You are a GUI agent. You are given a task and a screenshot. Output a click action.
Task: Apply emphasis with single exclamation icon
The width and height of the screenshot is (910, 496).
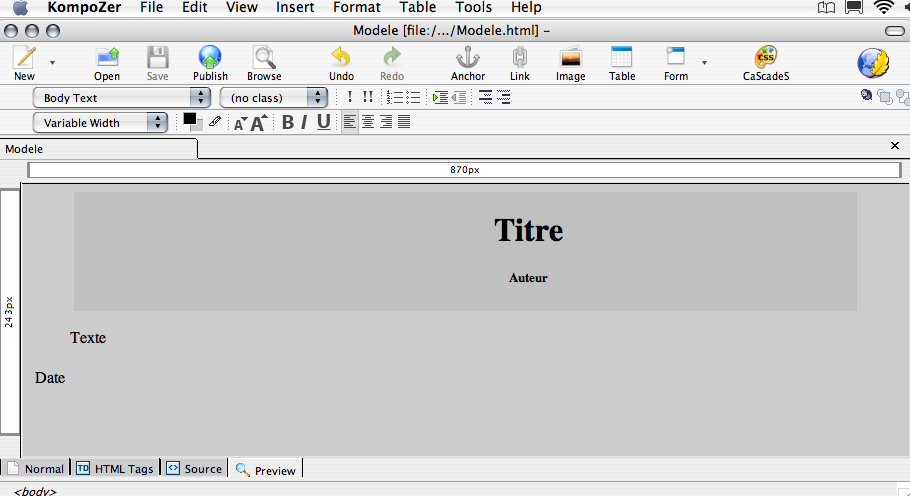349,97
